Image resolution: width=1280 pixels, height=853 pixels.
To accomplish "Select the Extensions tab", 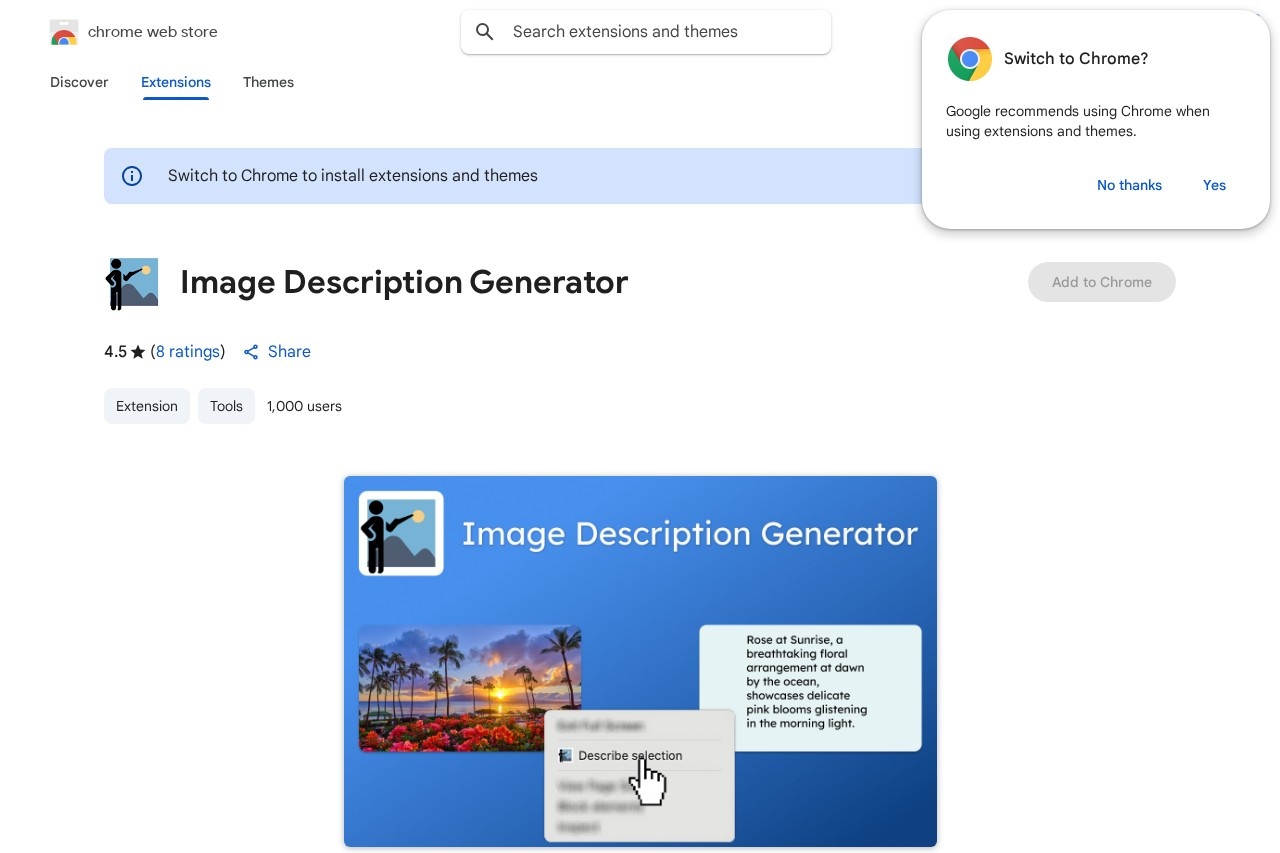I will pyautogui.click(x=176, y=82).
